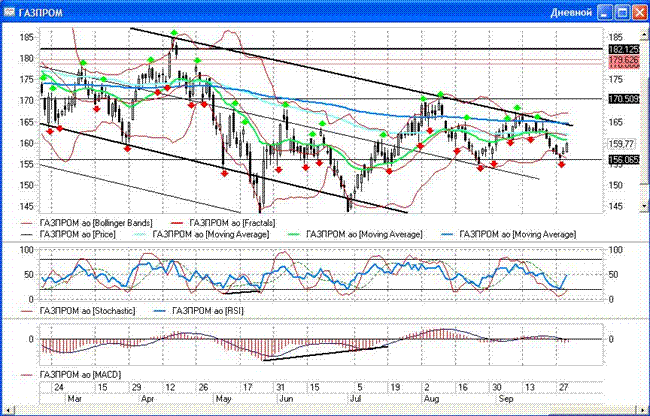
Task: Click the chart window icon beside ГАЗПРОМ title
Action: tap(9, 12)
